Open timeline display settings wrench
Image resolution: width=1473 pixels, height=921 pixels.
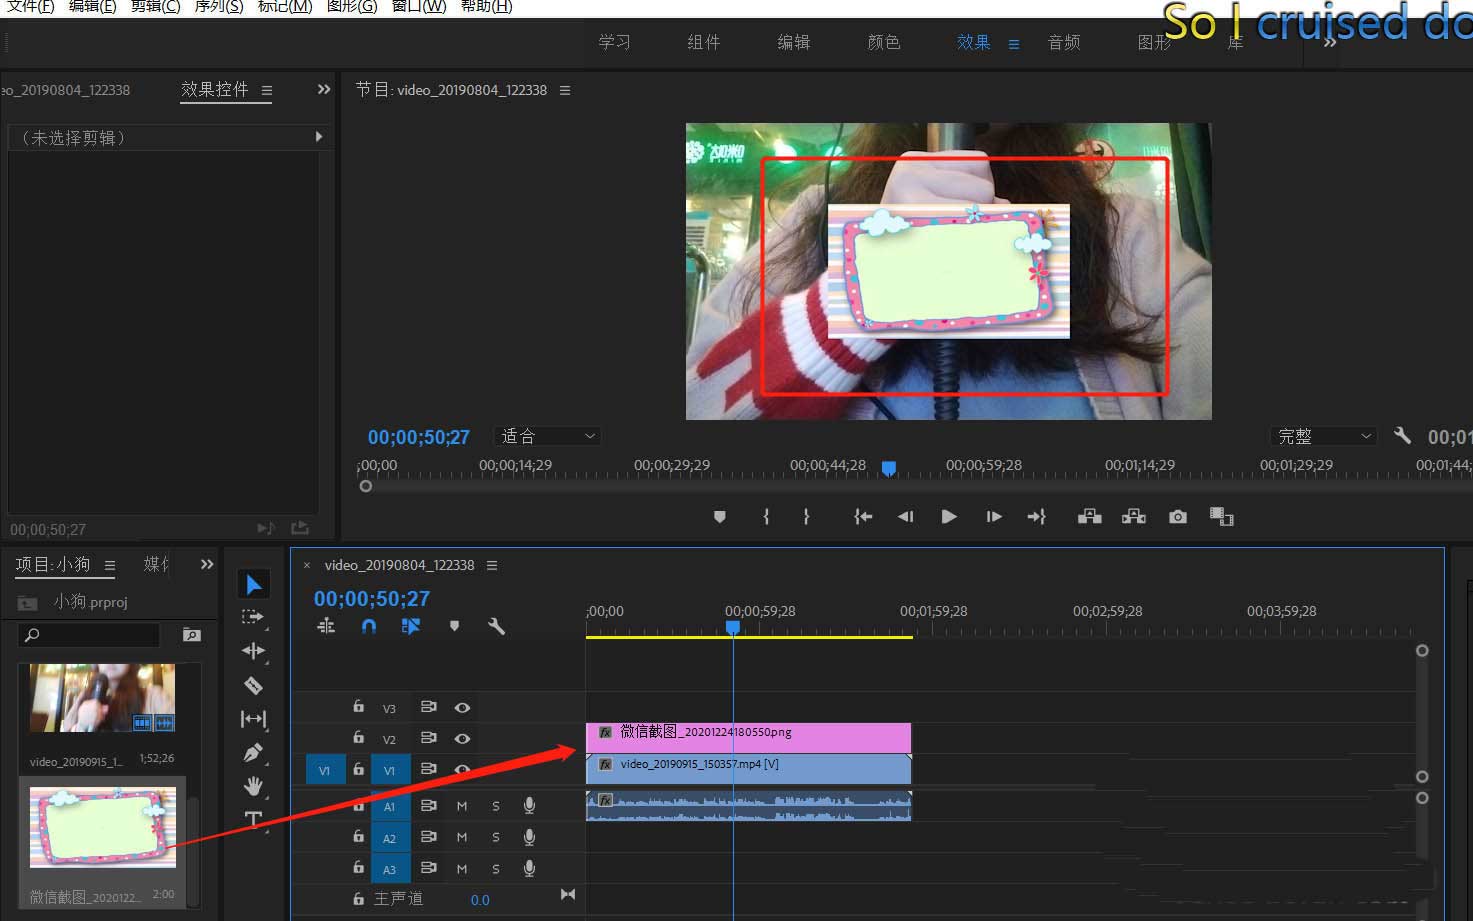(x=496, y=626)
